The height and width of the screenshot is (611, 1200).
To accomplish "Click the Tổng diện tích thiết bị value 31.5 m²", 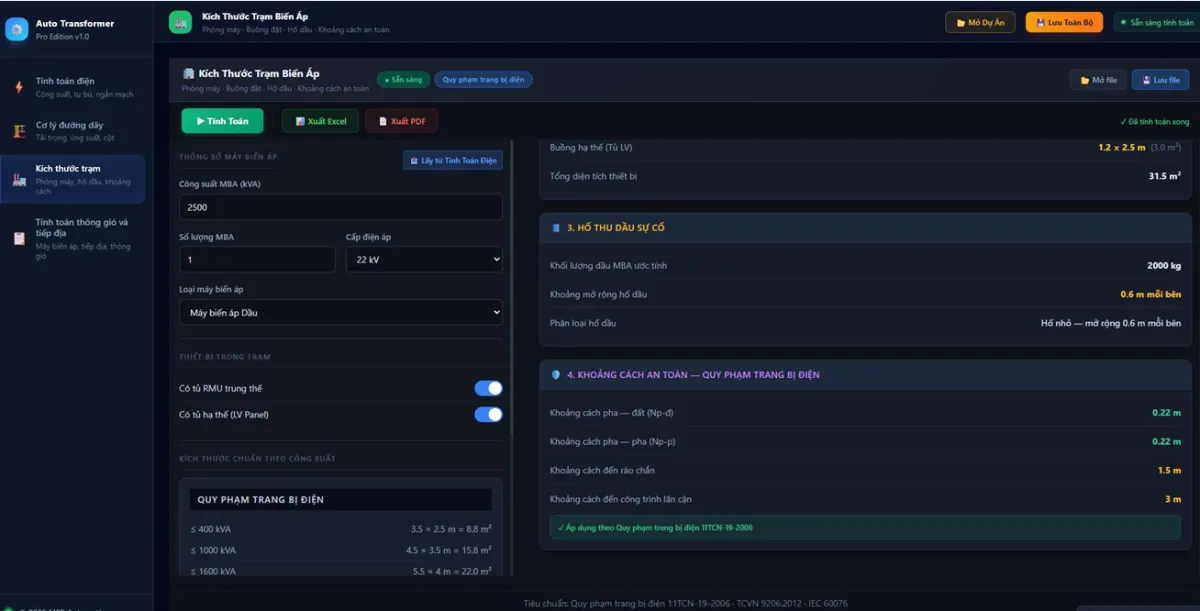I will click(1165, 176).
